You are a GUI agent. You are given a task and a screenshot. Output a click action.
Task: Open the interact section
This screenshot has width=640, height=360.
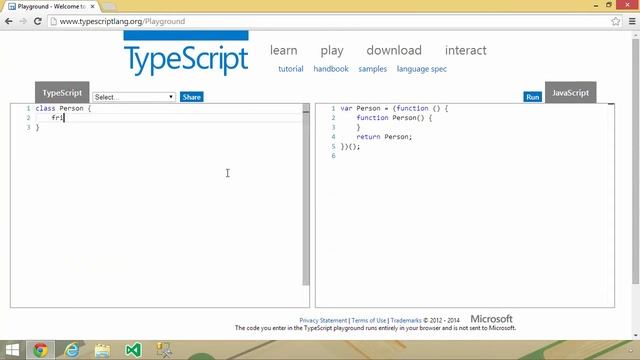tap(466, 50)
